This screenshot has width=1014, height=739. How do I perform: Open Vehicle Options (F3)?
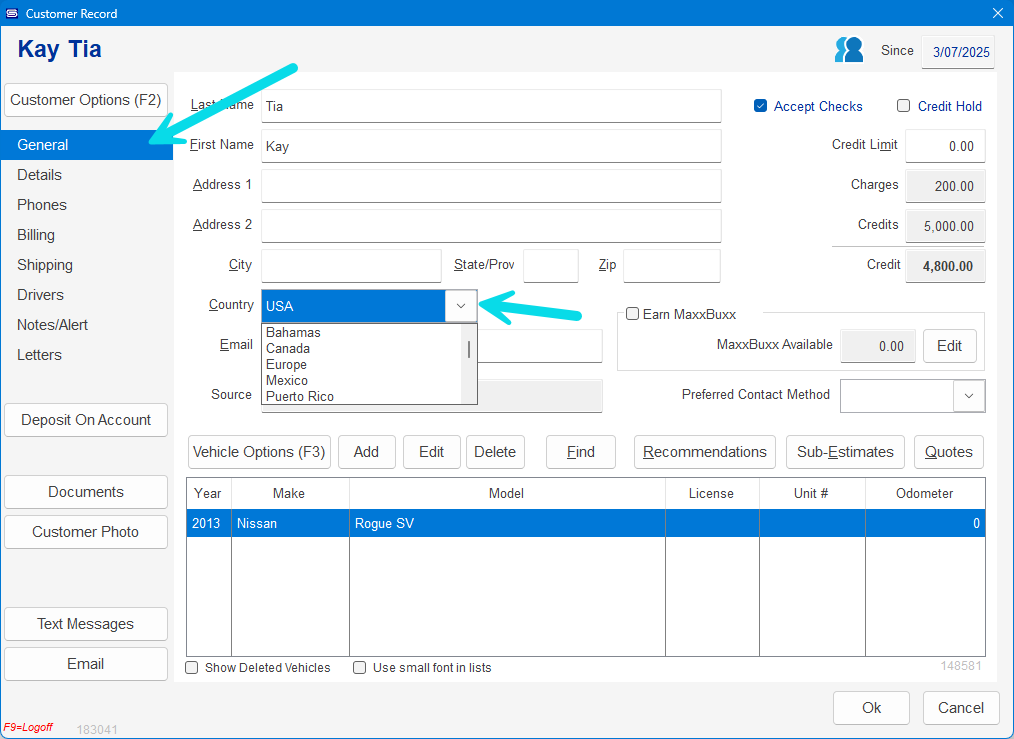pyautogui.click(x=259, y=452)
